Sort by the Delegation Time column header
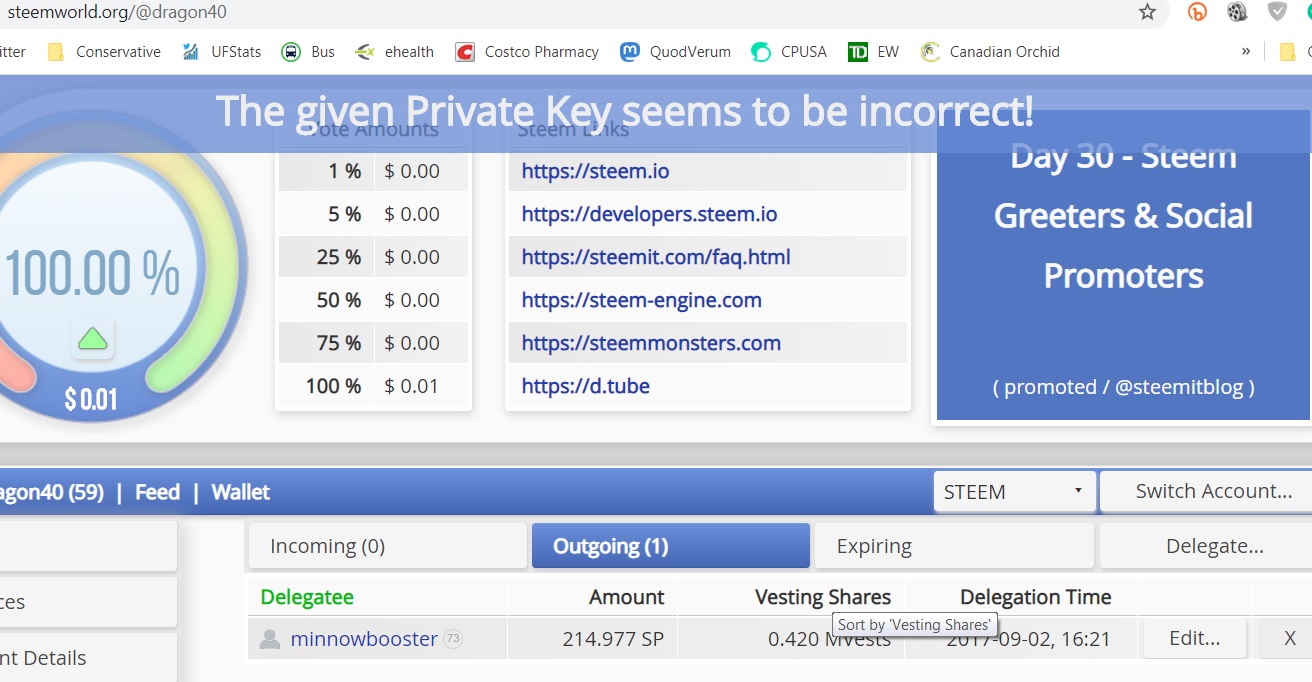Screen dimensions: 1312x682 [1035, 597]
